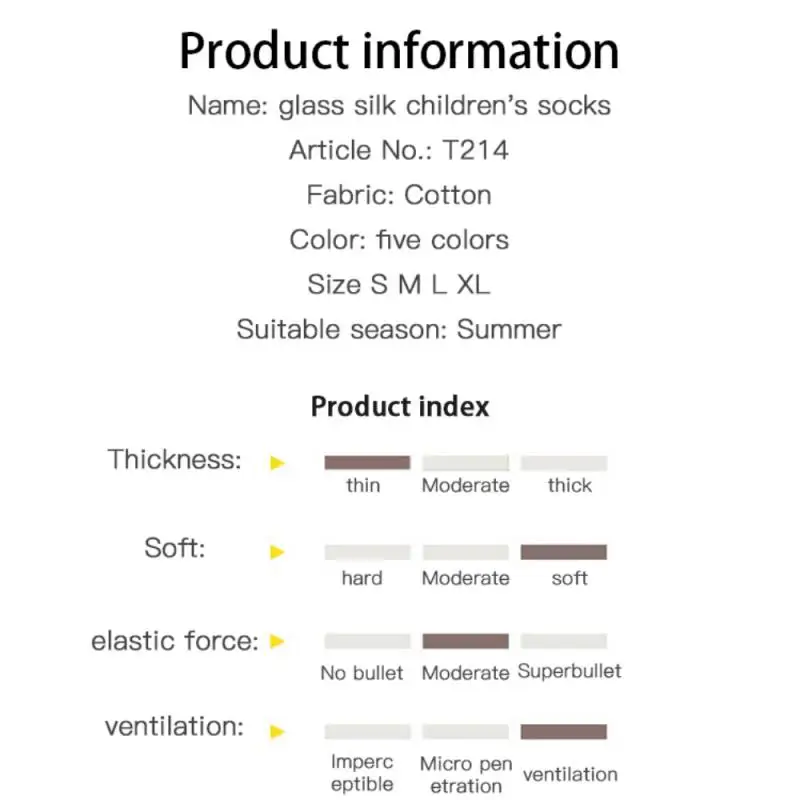
Task: Click the "Size S M L XL" line
Action: pos(399,284)
